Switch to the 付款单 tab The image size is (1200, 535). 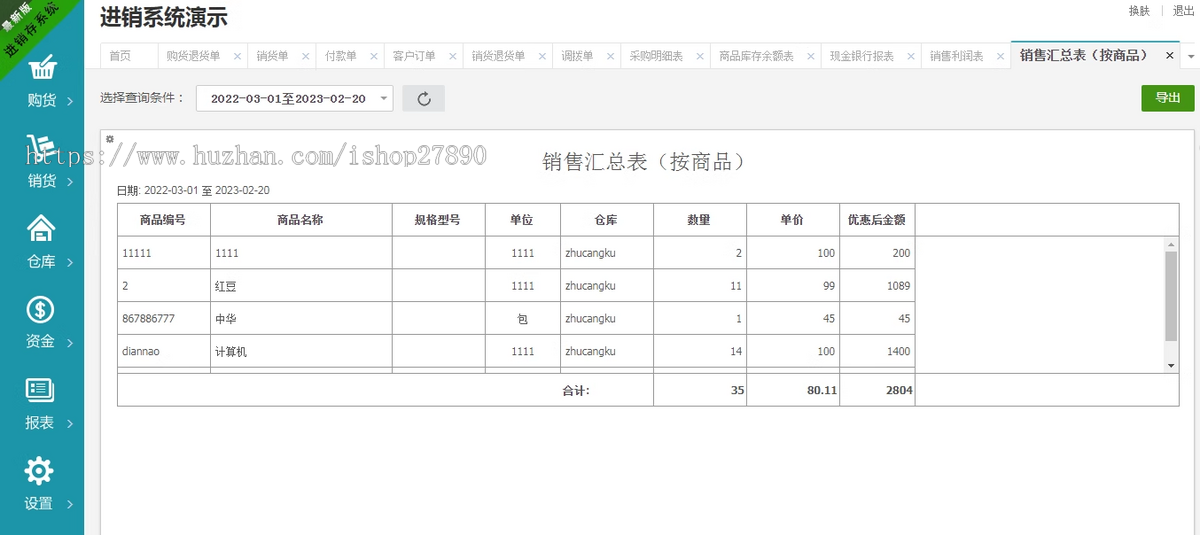[341, 56]
